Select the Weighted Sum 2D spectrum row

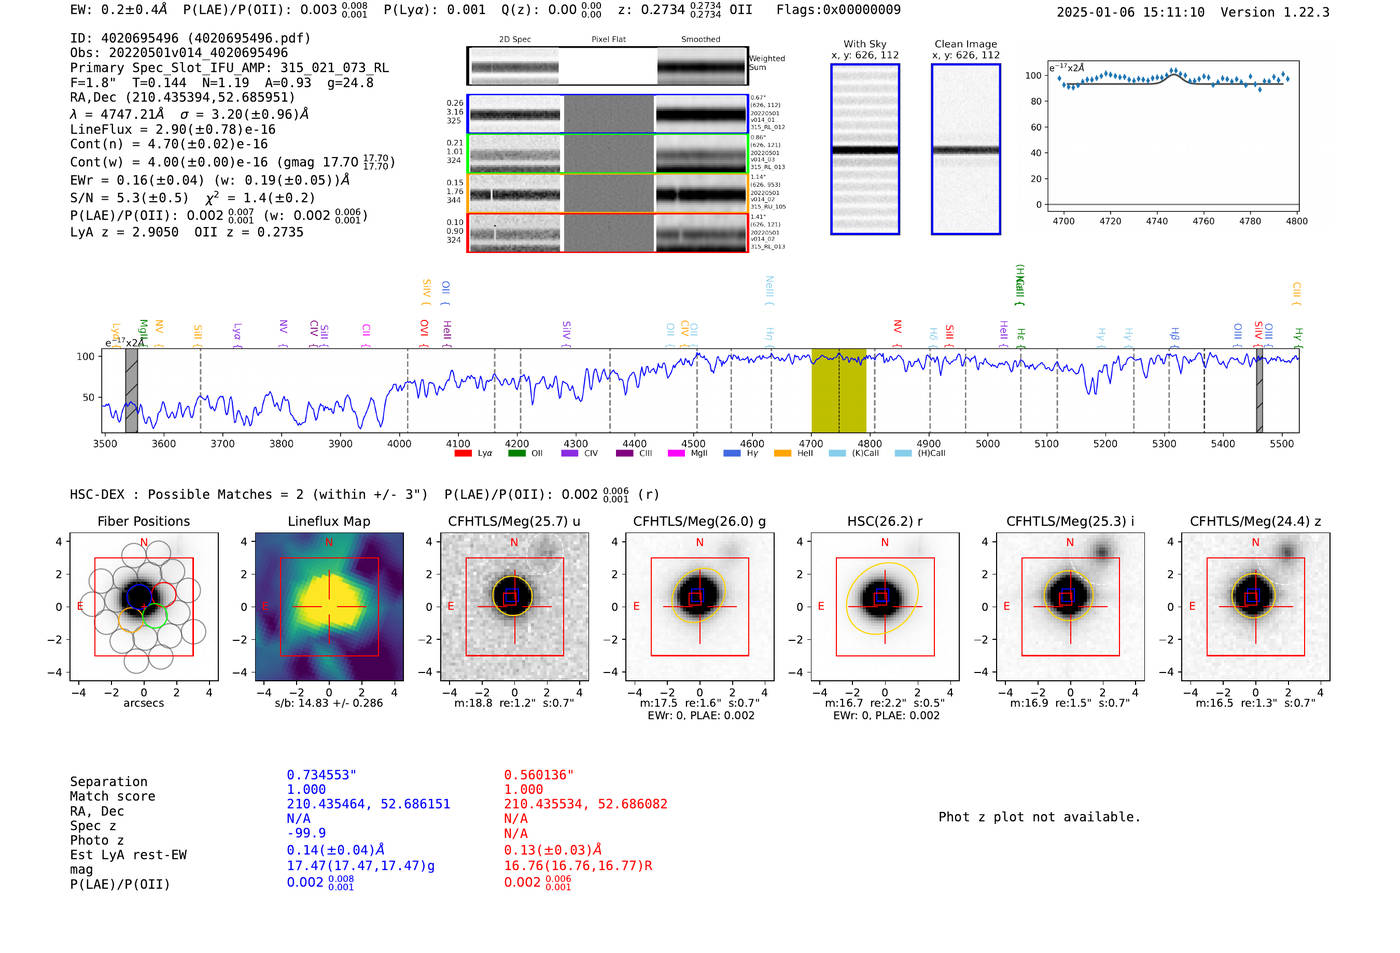(x=607, y=66)
